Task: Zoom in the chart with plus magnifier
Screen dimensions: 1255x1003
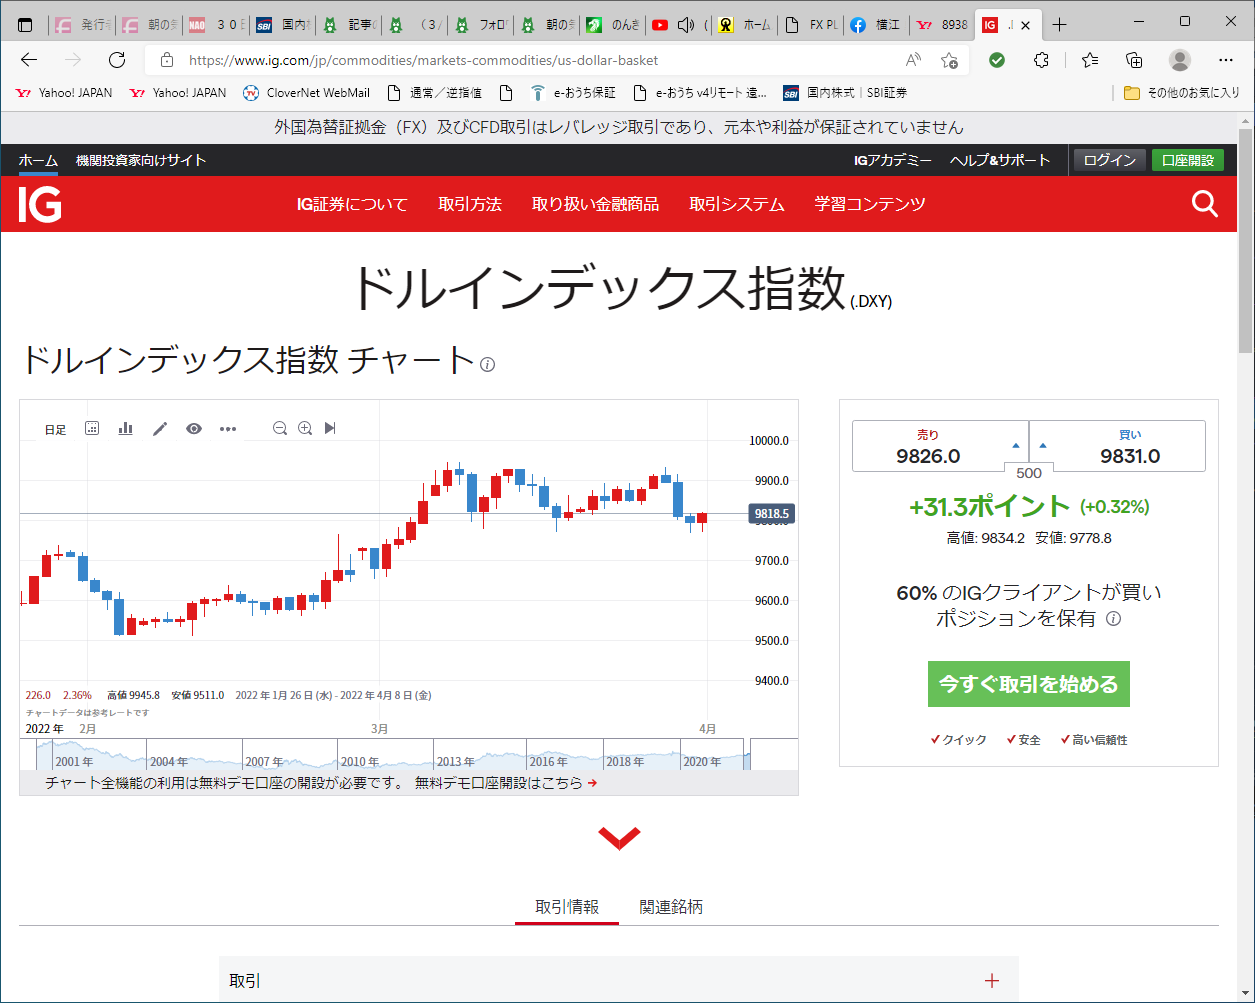Action: 305,429
